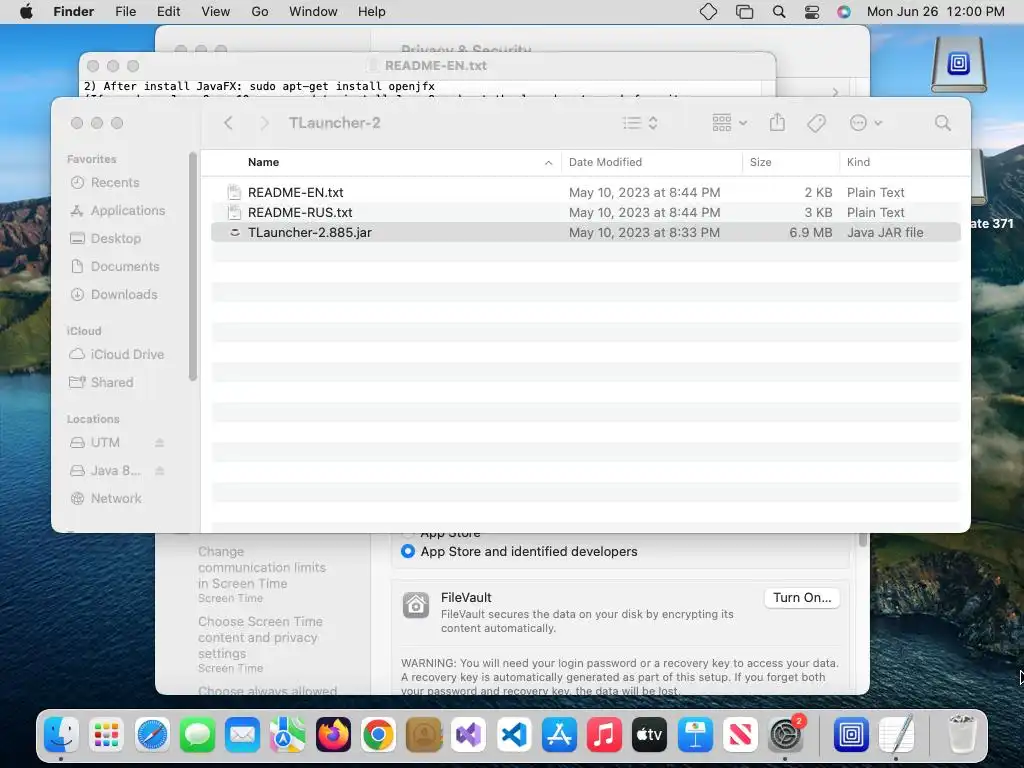Open Apple menu
The image size is (1024, 768).
(26, 12)
